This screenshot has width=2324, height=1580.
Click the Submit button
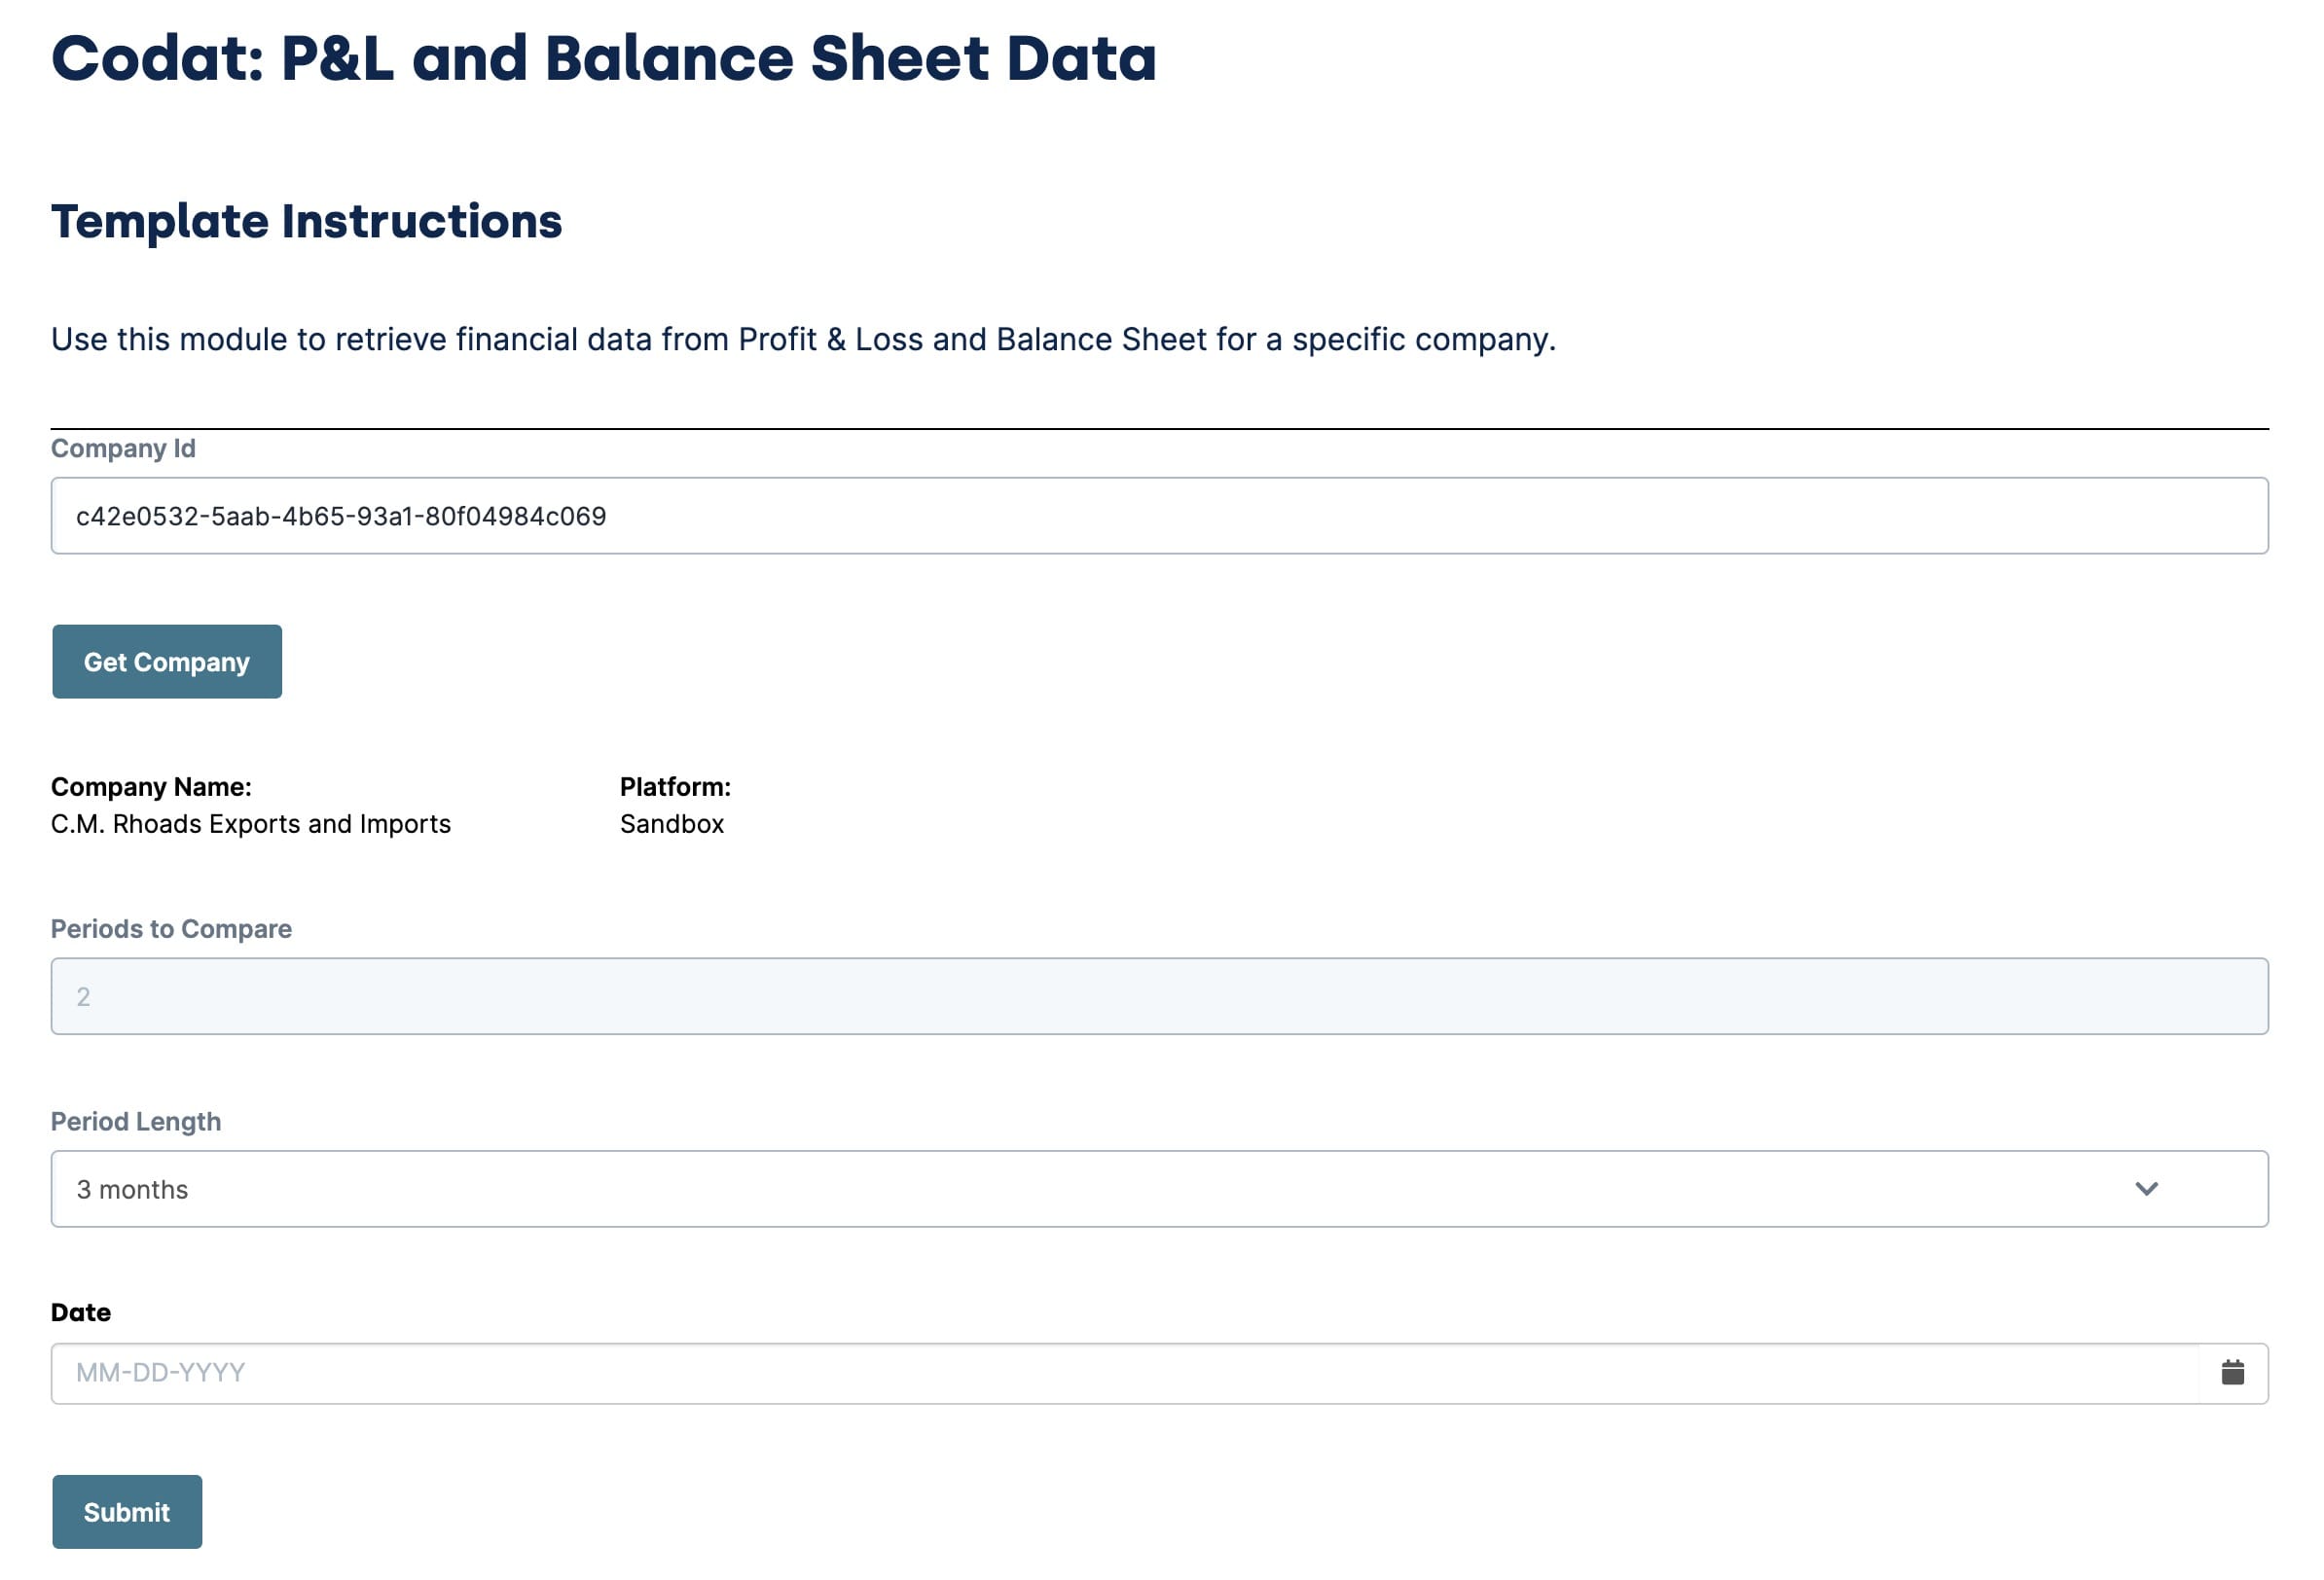pyautogui.click(x=127, y=1511)
